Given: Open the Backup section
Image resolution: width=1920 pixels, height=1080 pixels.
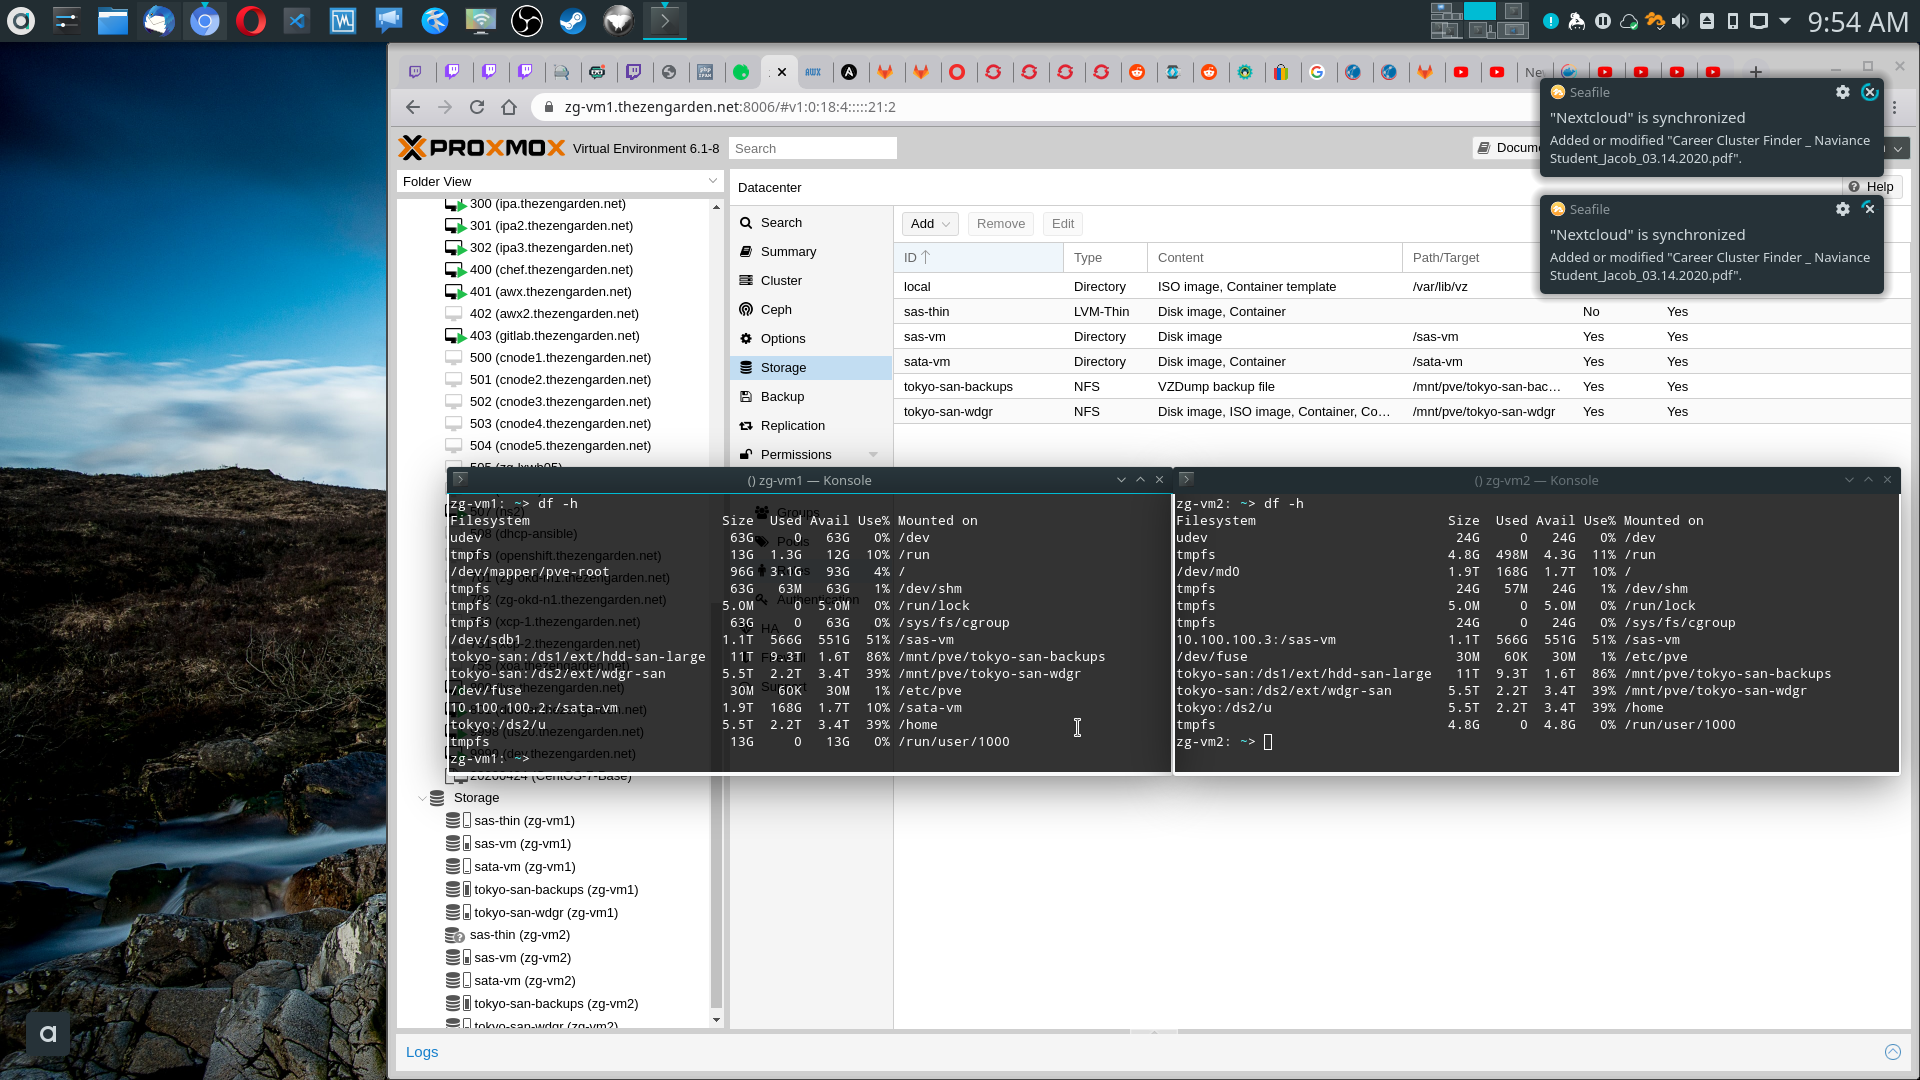Looking at the screenshot, I should coord(810,397).
